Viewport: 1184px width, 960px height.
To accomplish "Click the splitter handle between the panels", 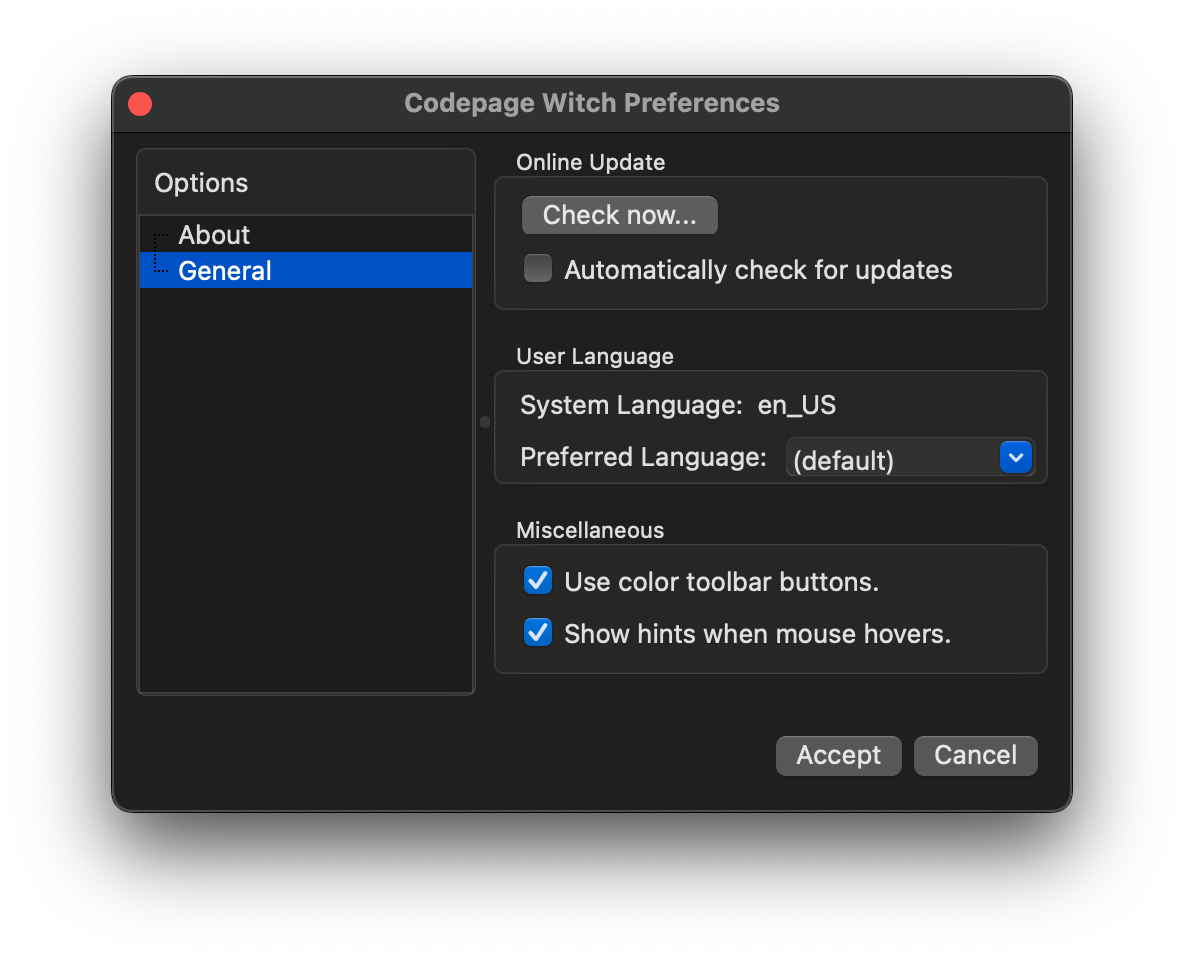I will (485, 422).
